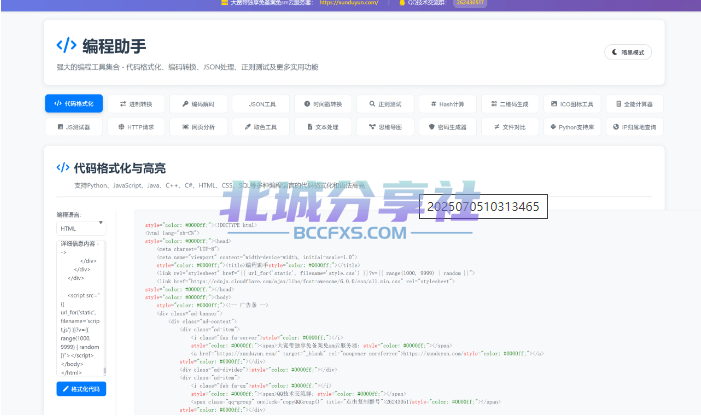Open the 代码格式化 code formatting tab

coord(74,104)
